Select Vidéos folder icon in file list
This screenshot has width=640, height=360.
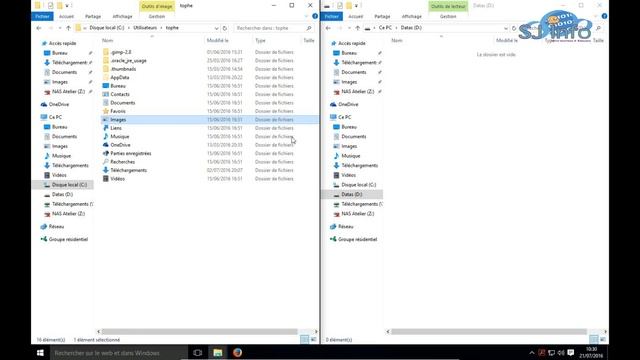click(x=106, y=179)
